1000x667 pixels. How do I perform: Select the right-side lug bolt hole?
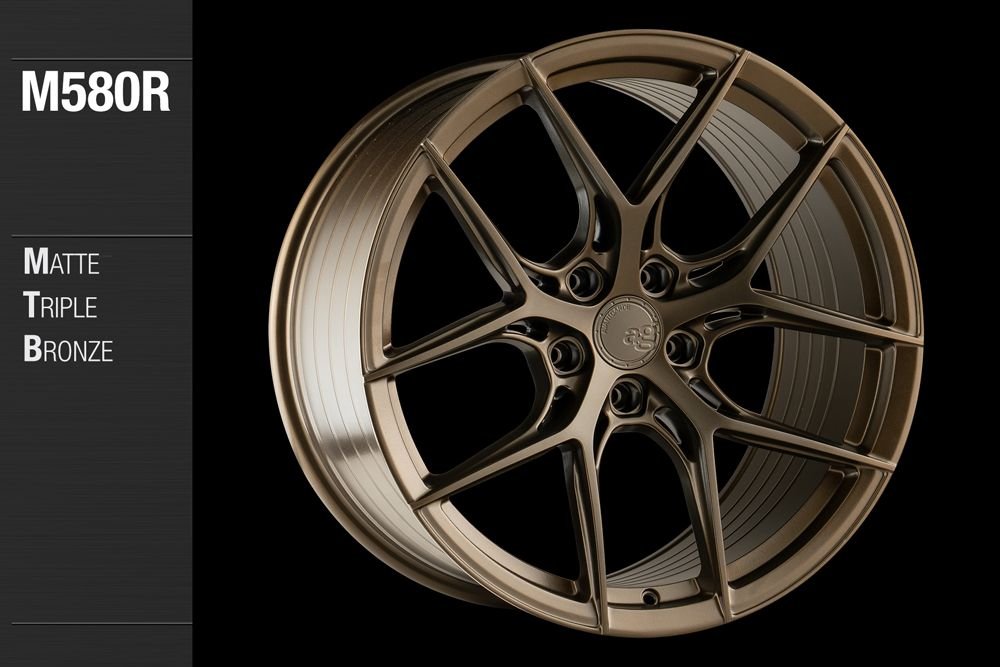click(x=682, y=347)
